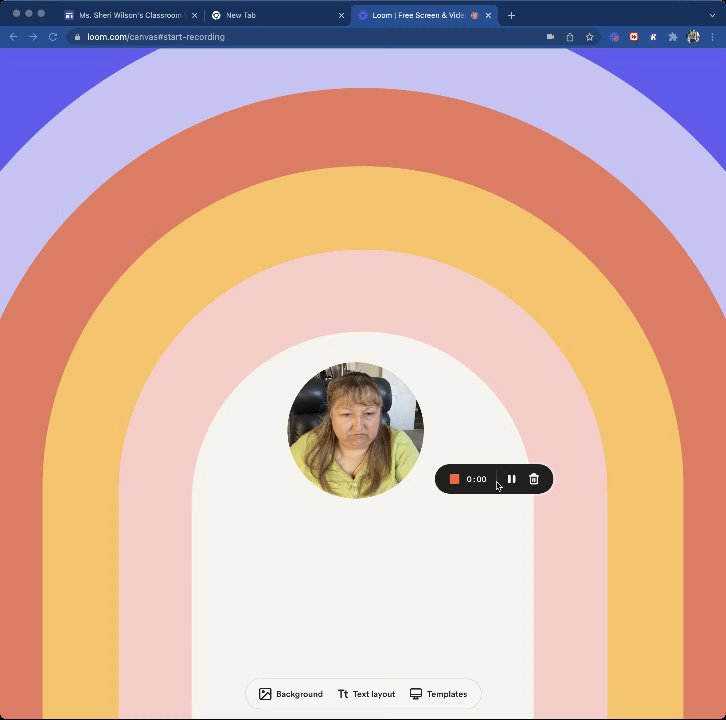Expand the tab search chevron
Image resolution: width=726 pixels, height=720 pixels.
712,15
